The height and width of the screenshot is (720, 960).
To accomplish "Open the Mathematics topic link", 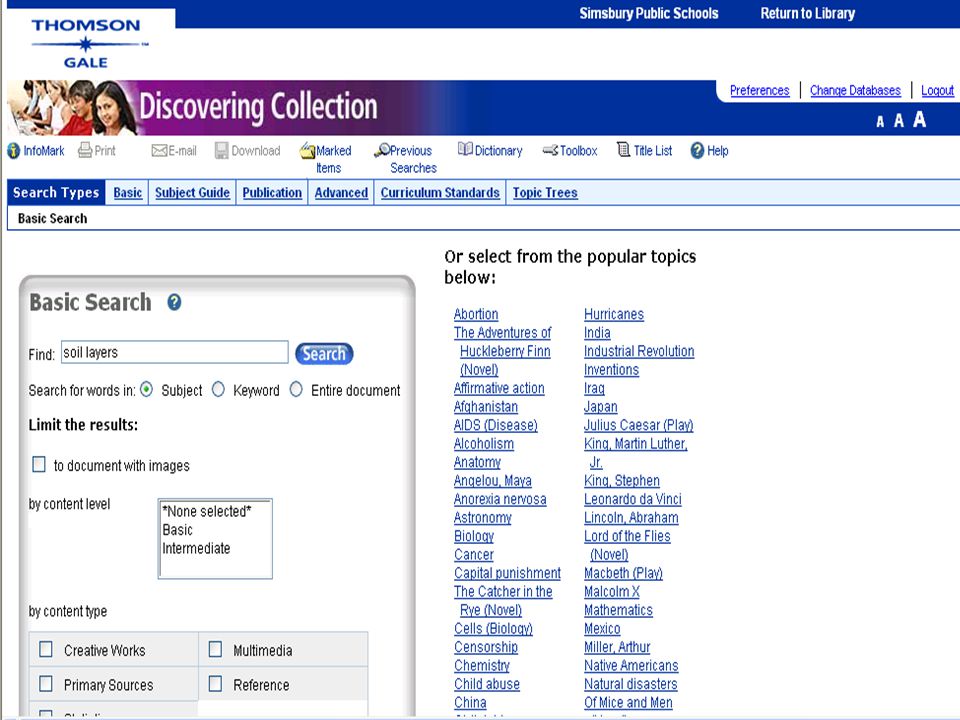I will click(618, 610).
